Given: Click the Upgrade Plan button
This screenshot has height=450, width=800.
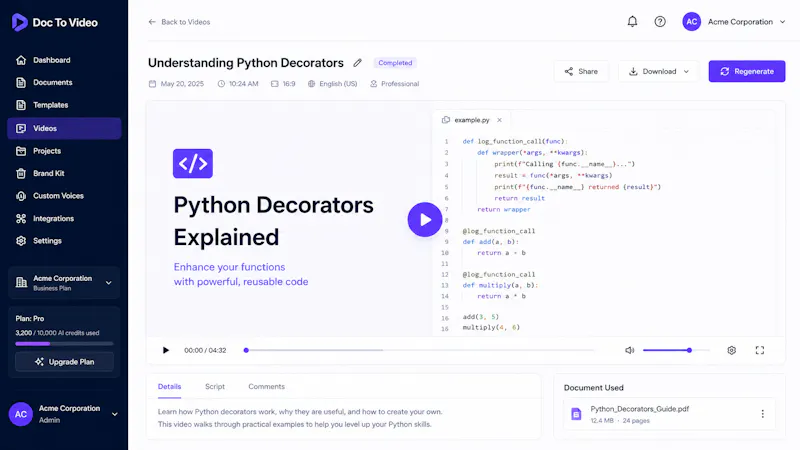Looking at the screenshot, I should tap(64, 362).
